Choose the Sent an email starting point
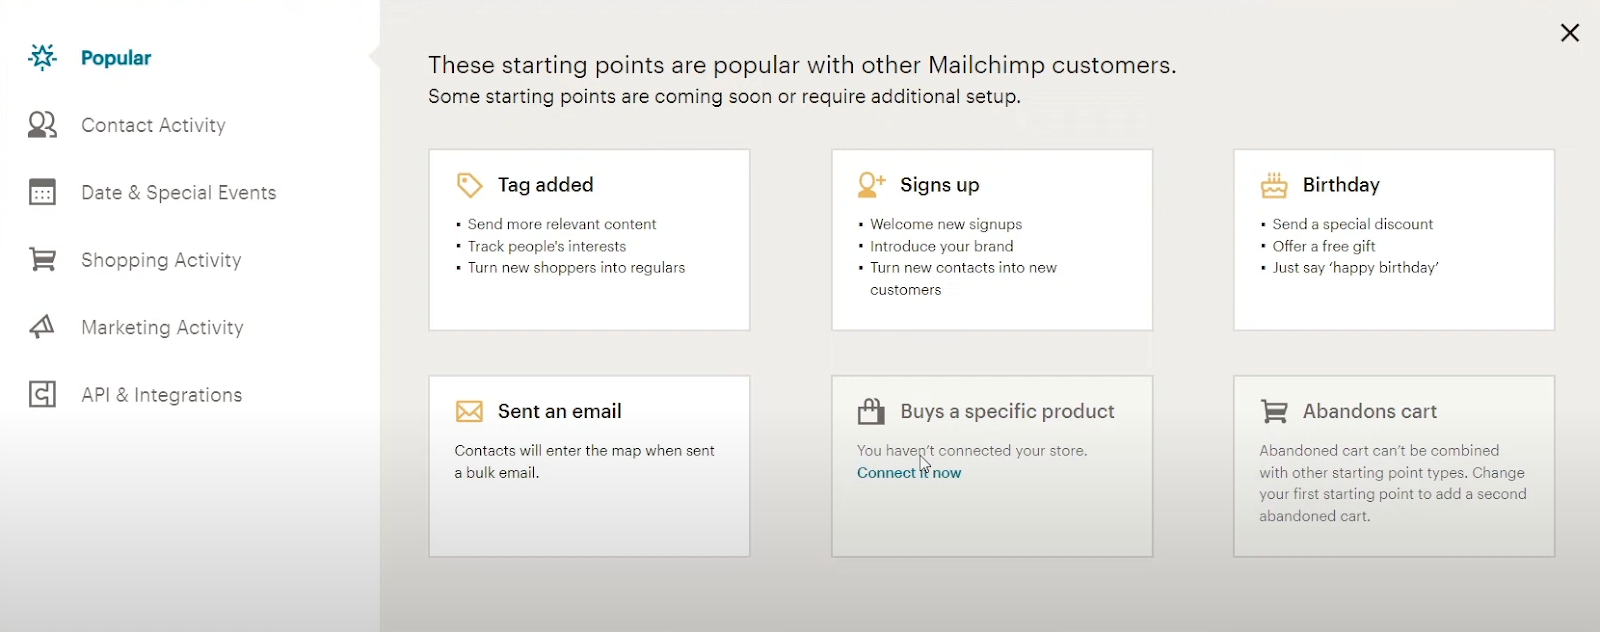 click(x=589, y=466)
